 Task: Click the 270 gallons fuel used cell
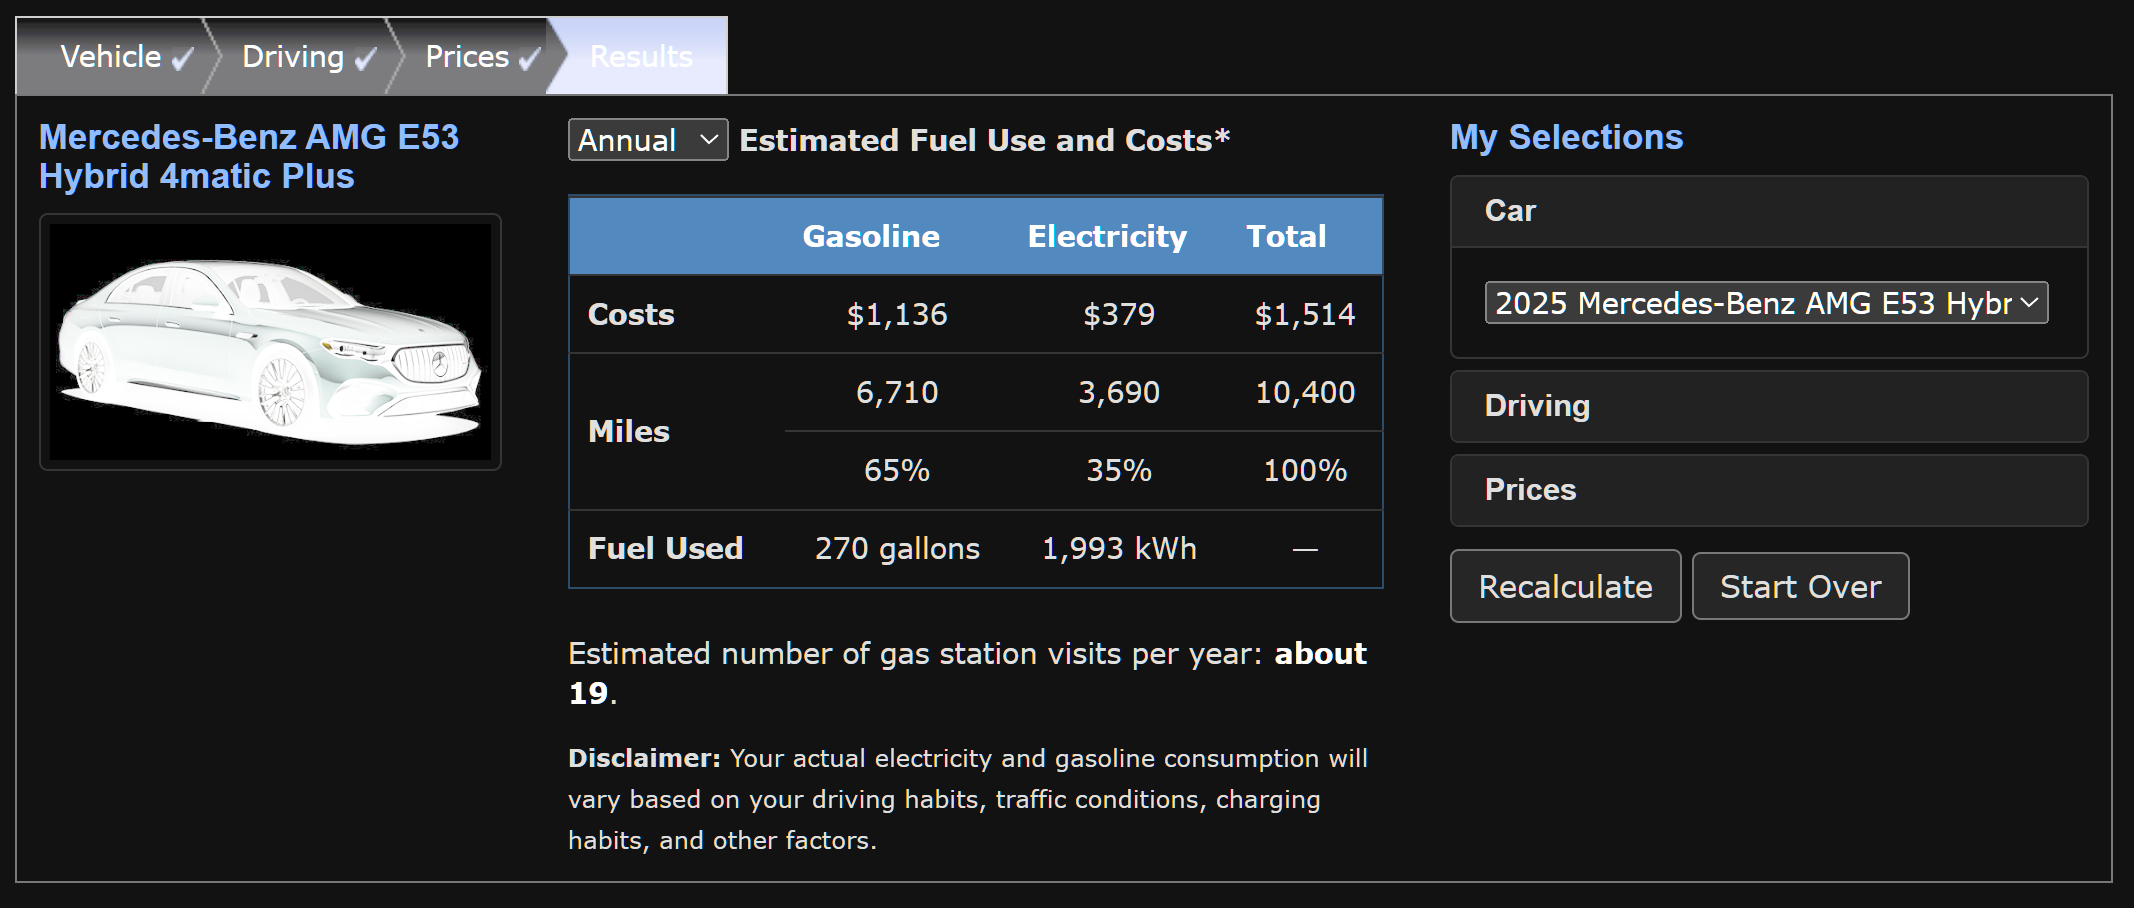897,548
